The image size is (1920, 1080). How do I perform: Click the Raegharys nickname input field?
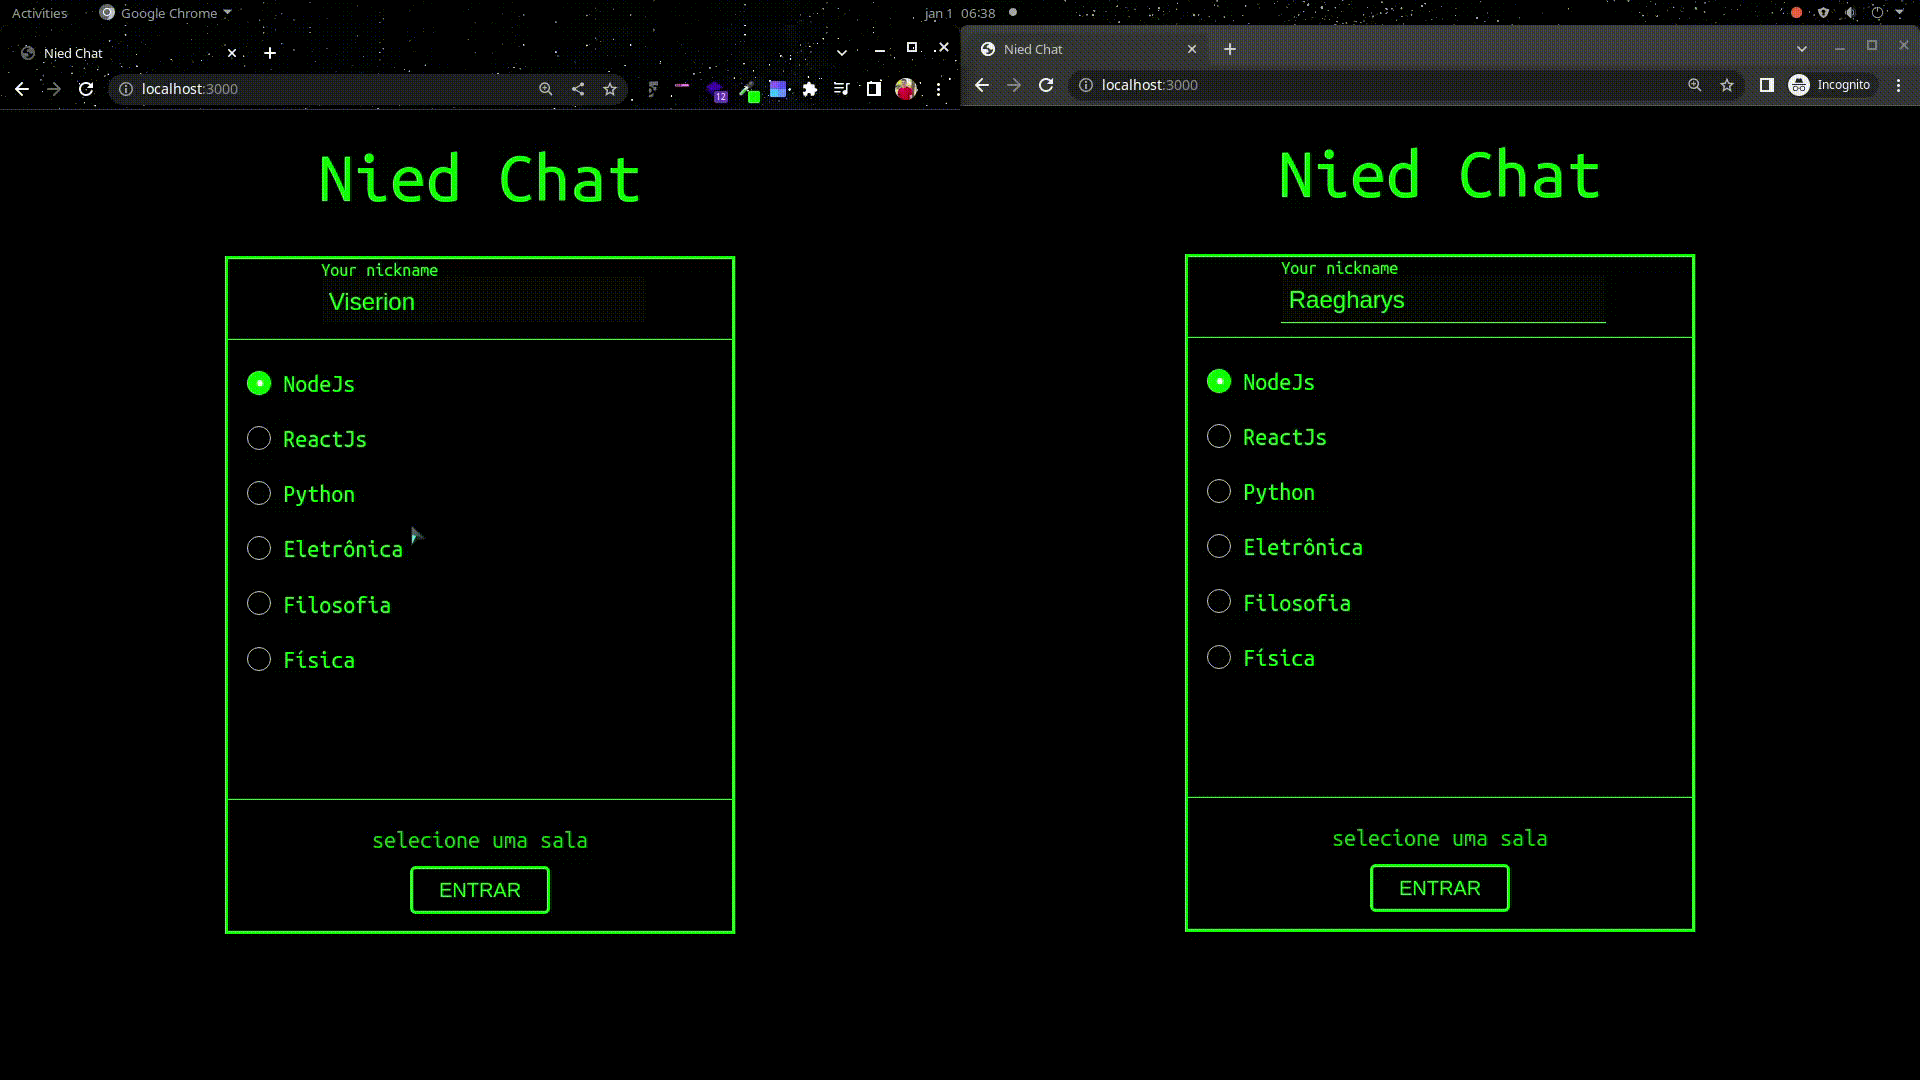[1442, 300]
